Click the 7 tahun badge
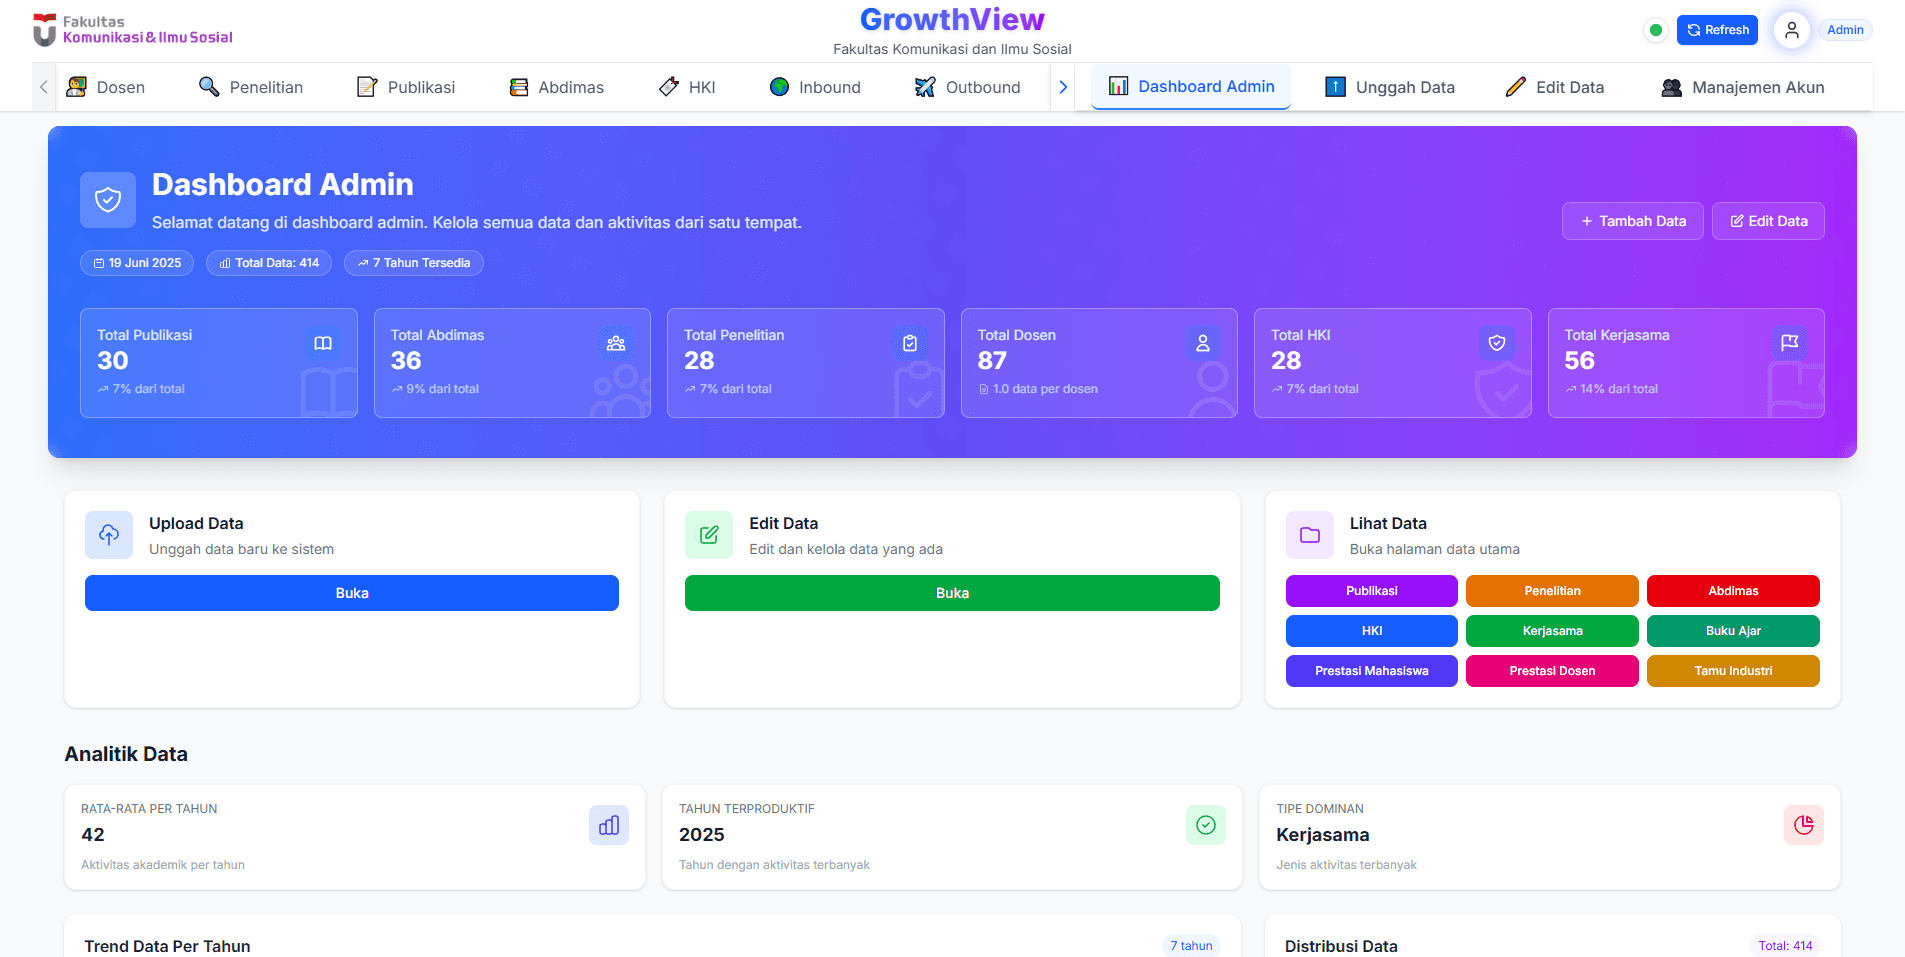Screen dimensions: 1905x957 point(1189,945)
